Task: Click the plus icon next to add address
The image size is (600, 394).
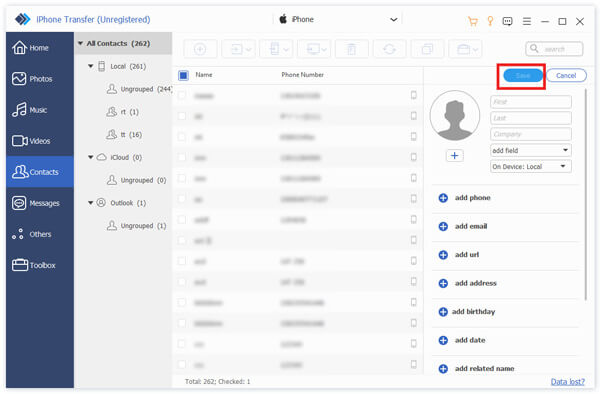Action: [x=443, y=283]
